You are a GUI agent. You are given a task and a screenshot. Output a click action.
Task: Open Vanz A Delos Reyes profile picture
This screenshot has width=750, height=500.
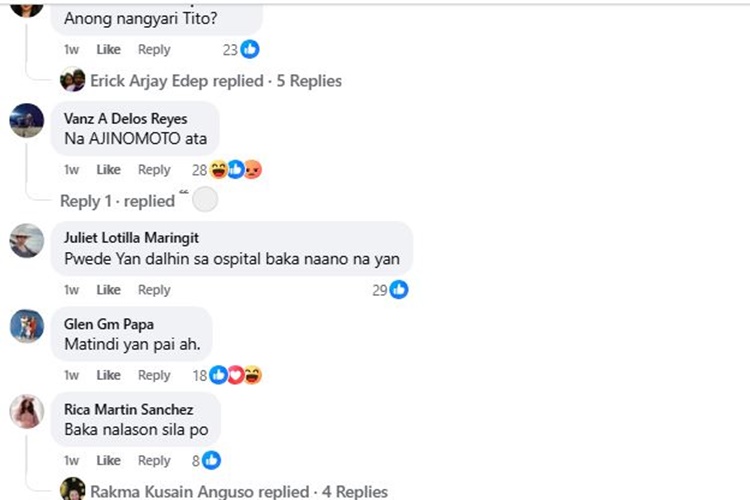point(27,121)
